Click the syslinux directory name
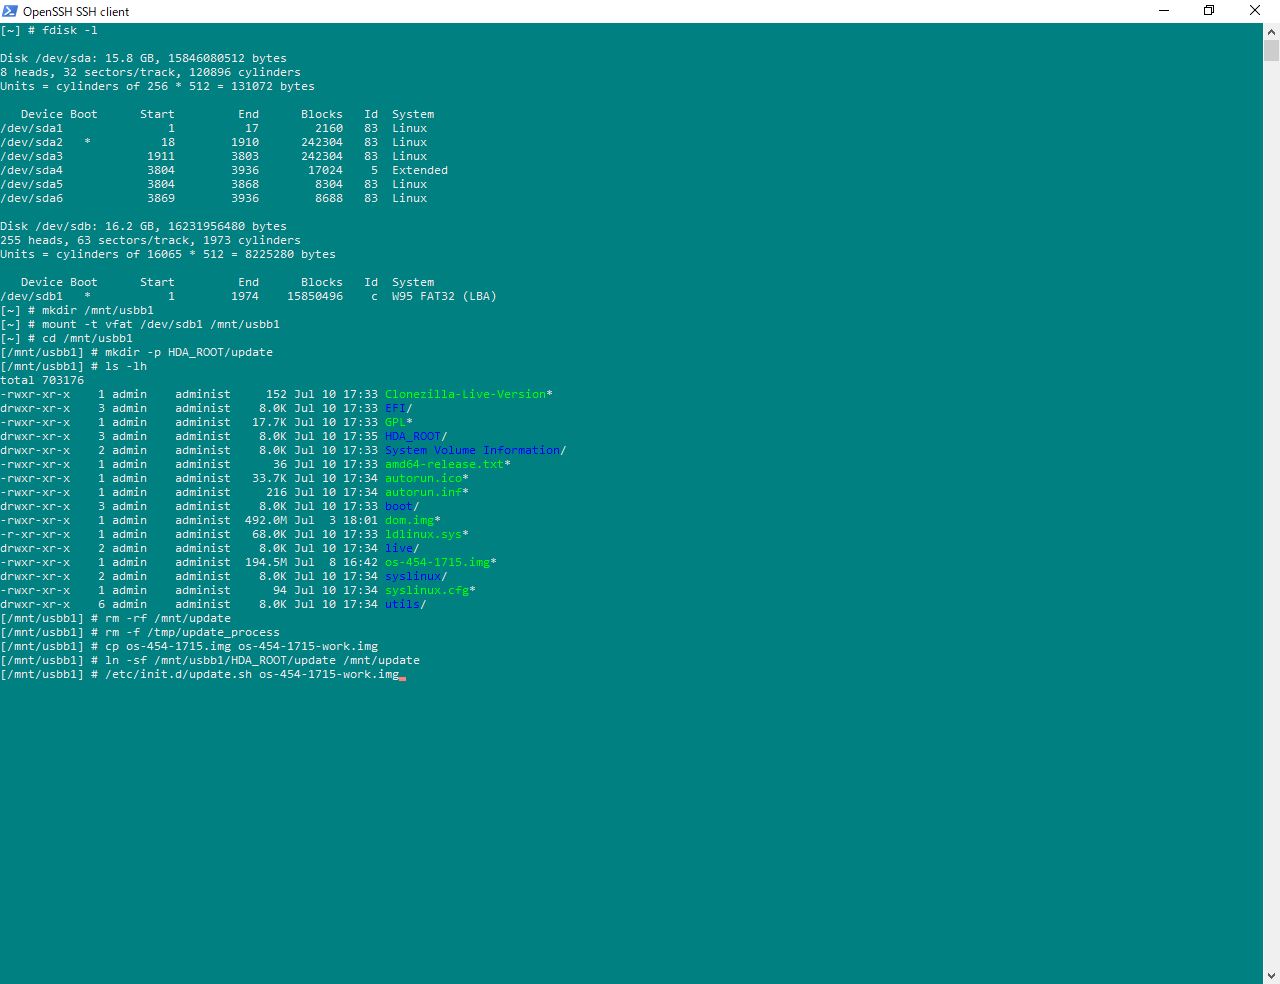The height and width of the screenshot is (984, 1280). (x=413, y=576)
